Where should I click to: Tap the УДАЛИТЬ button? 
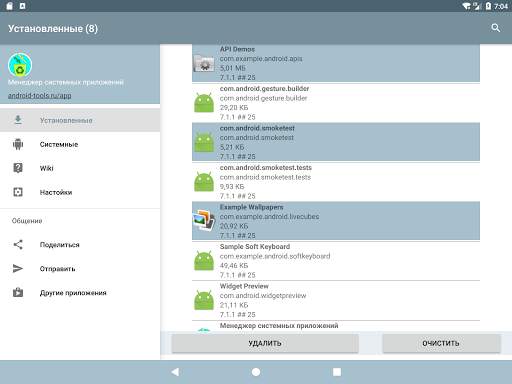265,343
